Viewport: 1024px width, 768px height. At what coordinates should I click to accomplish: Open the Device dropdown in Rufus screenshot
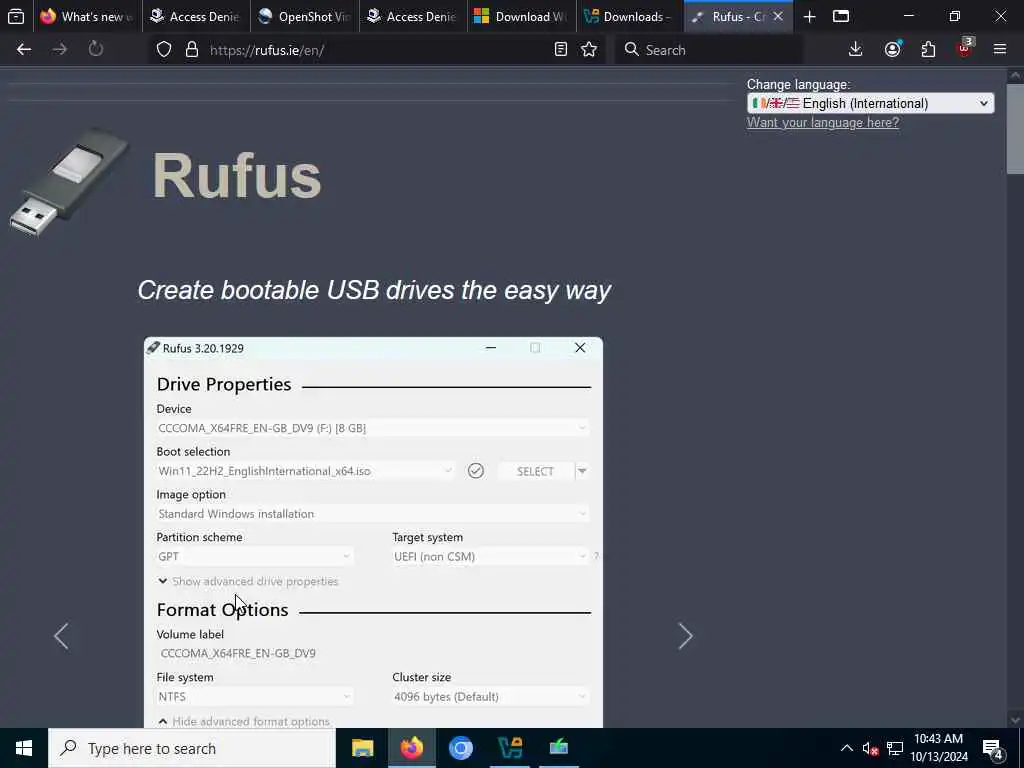tap(372, 428)
